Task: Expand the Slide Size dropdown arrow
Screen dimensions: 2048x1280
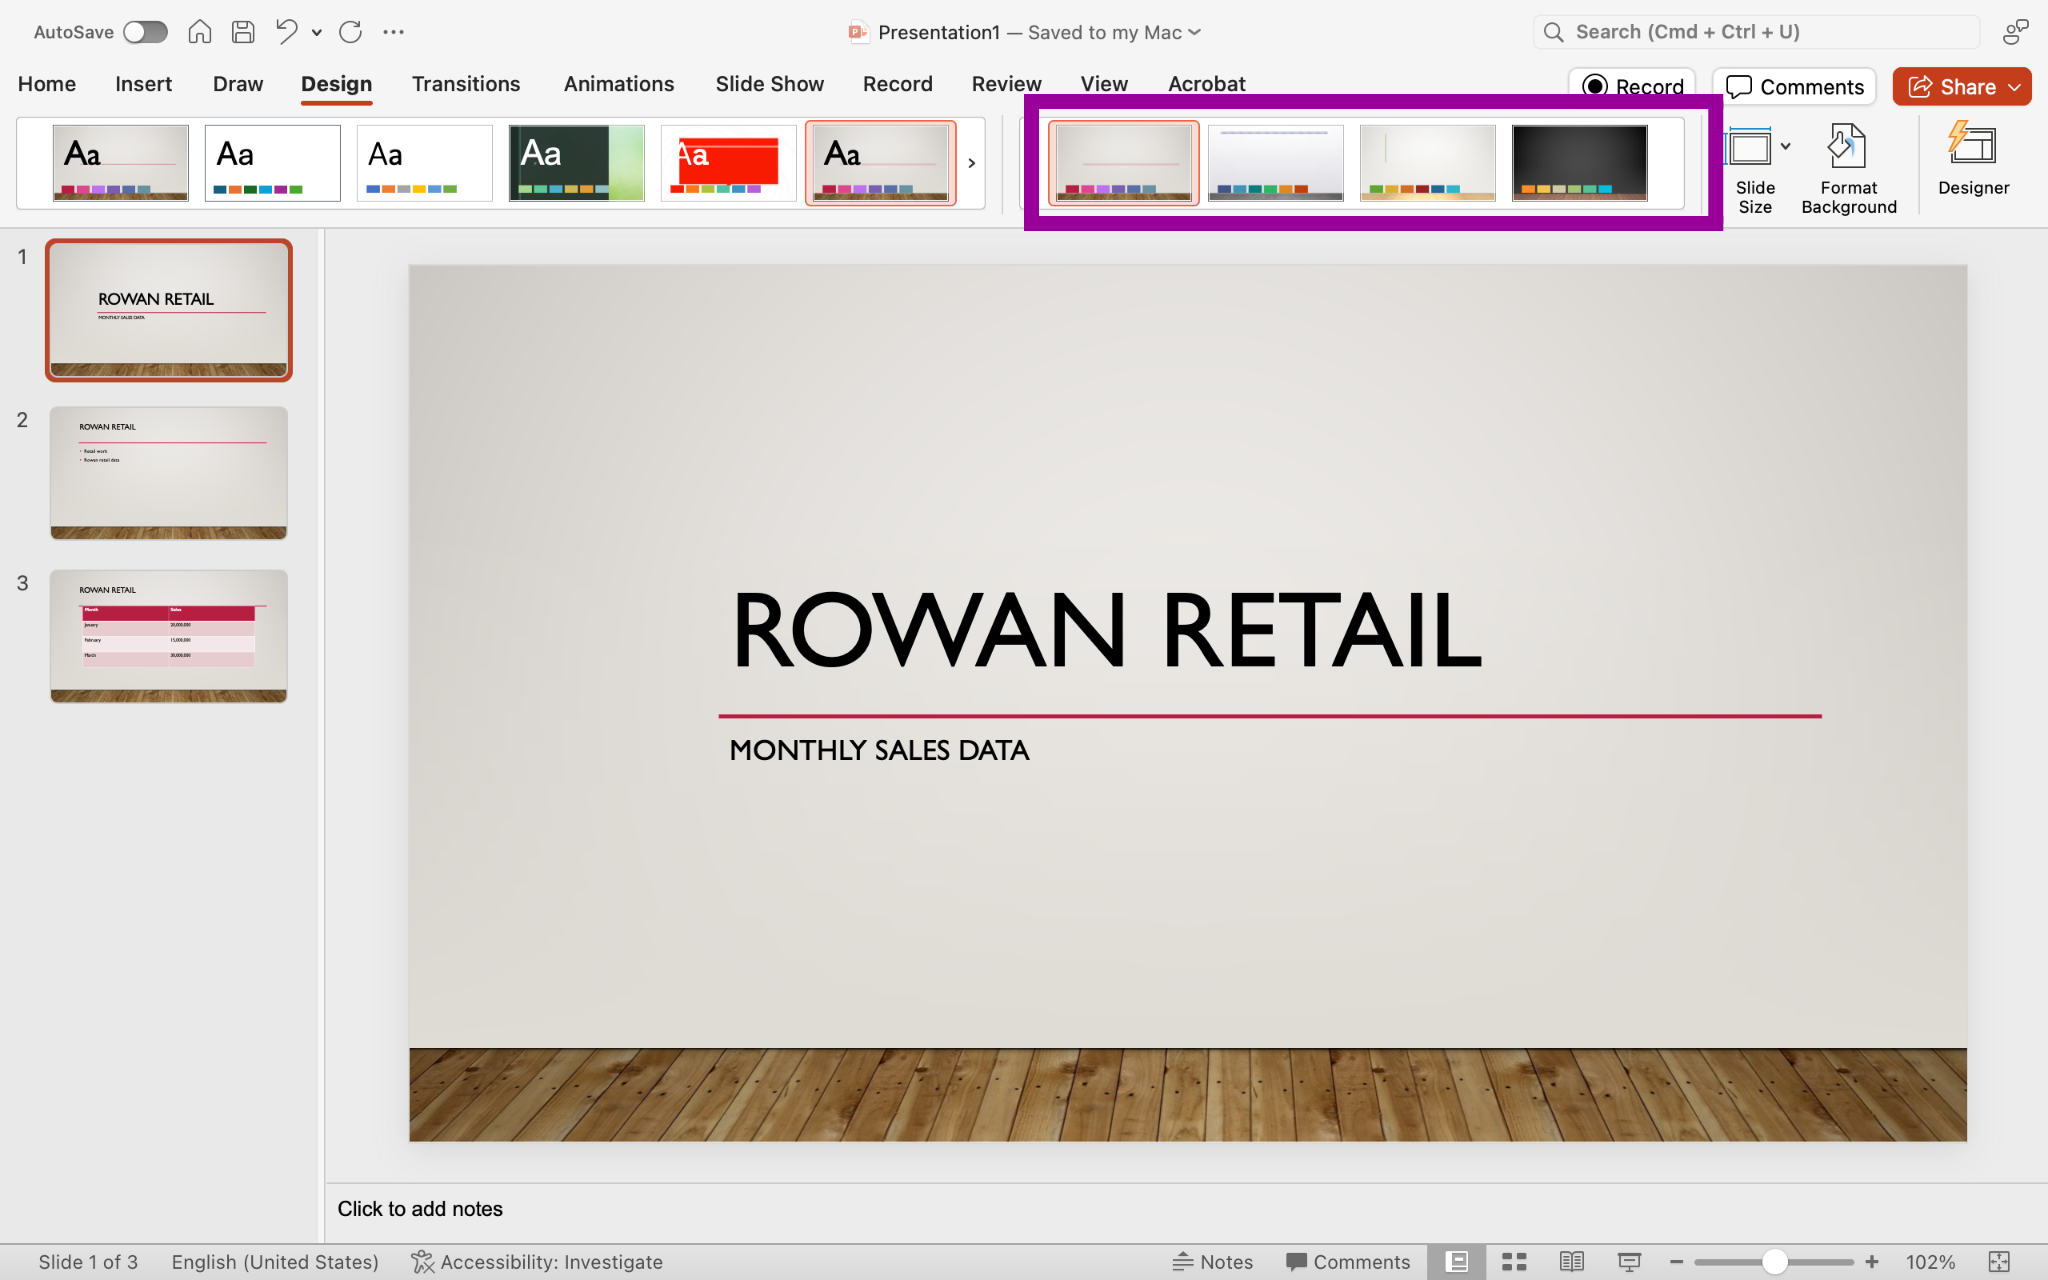Action: point(1786,147)
